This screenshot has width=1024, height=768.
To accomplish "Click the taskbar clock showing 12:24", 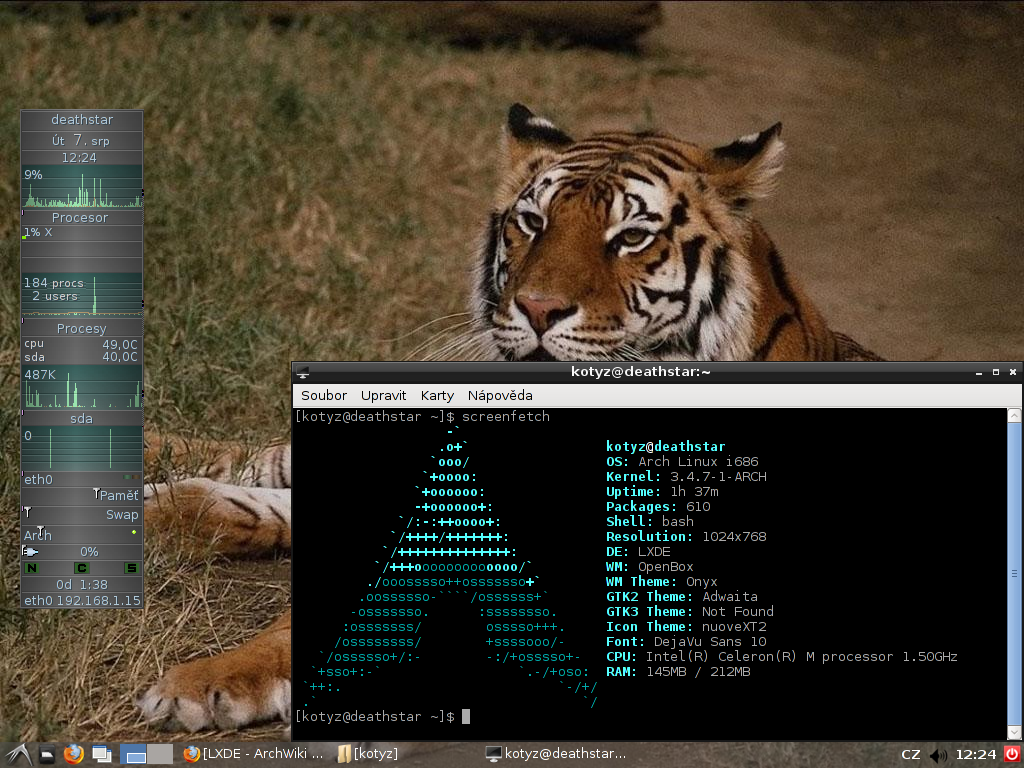I will (975, 755).
